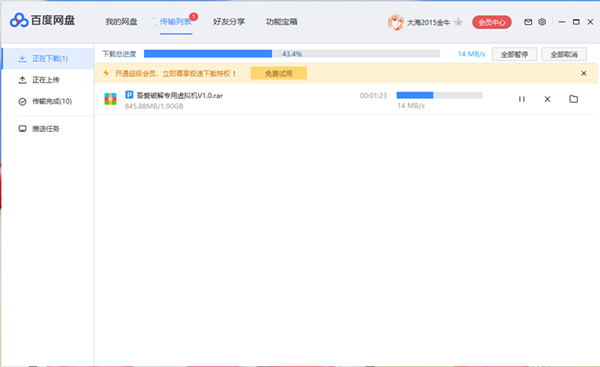Select 正在下载(1) in sidebar
The width and height of the screenshot is (600, 367).
point(48,59)
